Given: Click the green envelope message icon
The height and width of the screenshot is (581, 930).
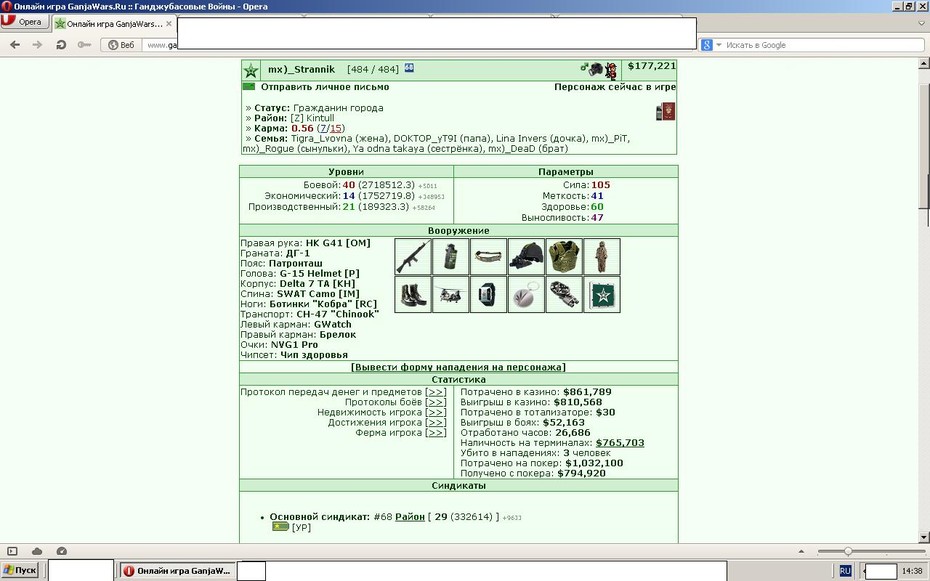Looking at the screenshot, I should [x=249, y=87].
